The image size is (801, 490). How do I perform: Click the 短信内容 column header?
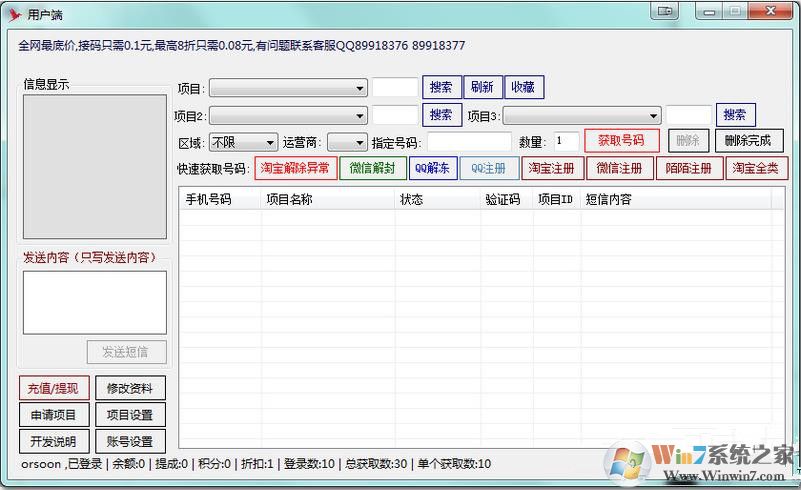[x=676, y=199]
